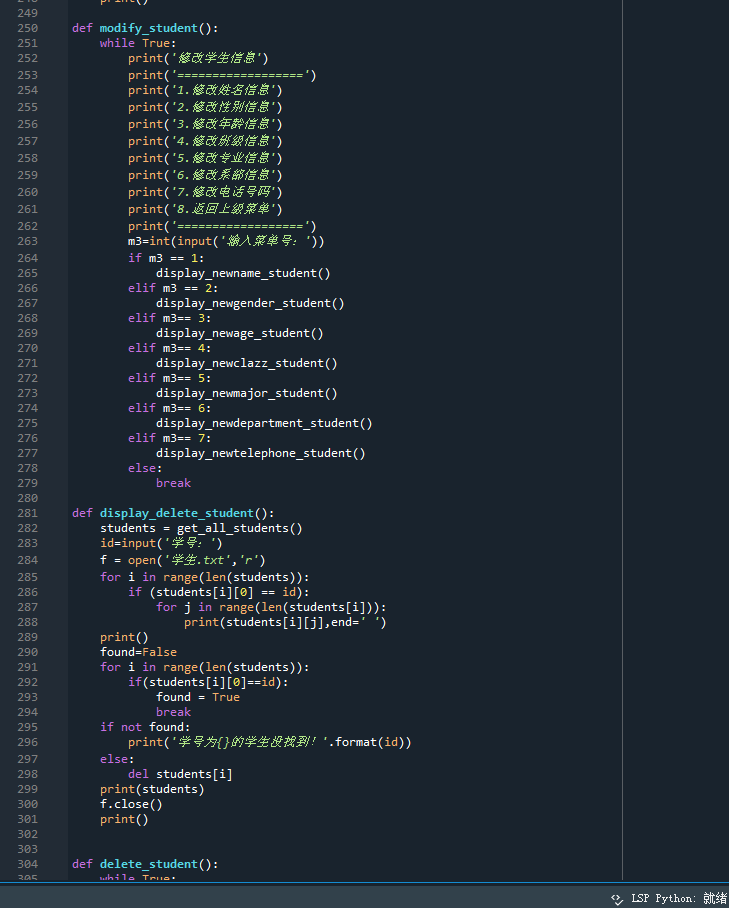Click the string '6.修改系部信息'
The image size is (729, 908).
click(224, 175)
